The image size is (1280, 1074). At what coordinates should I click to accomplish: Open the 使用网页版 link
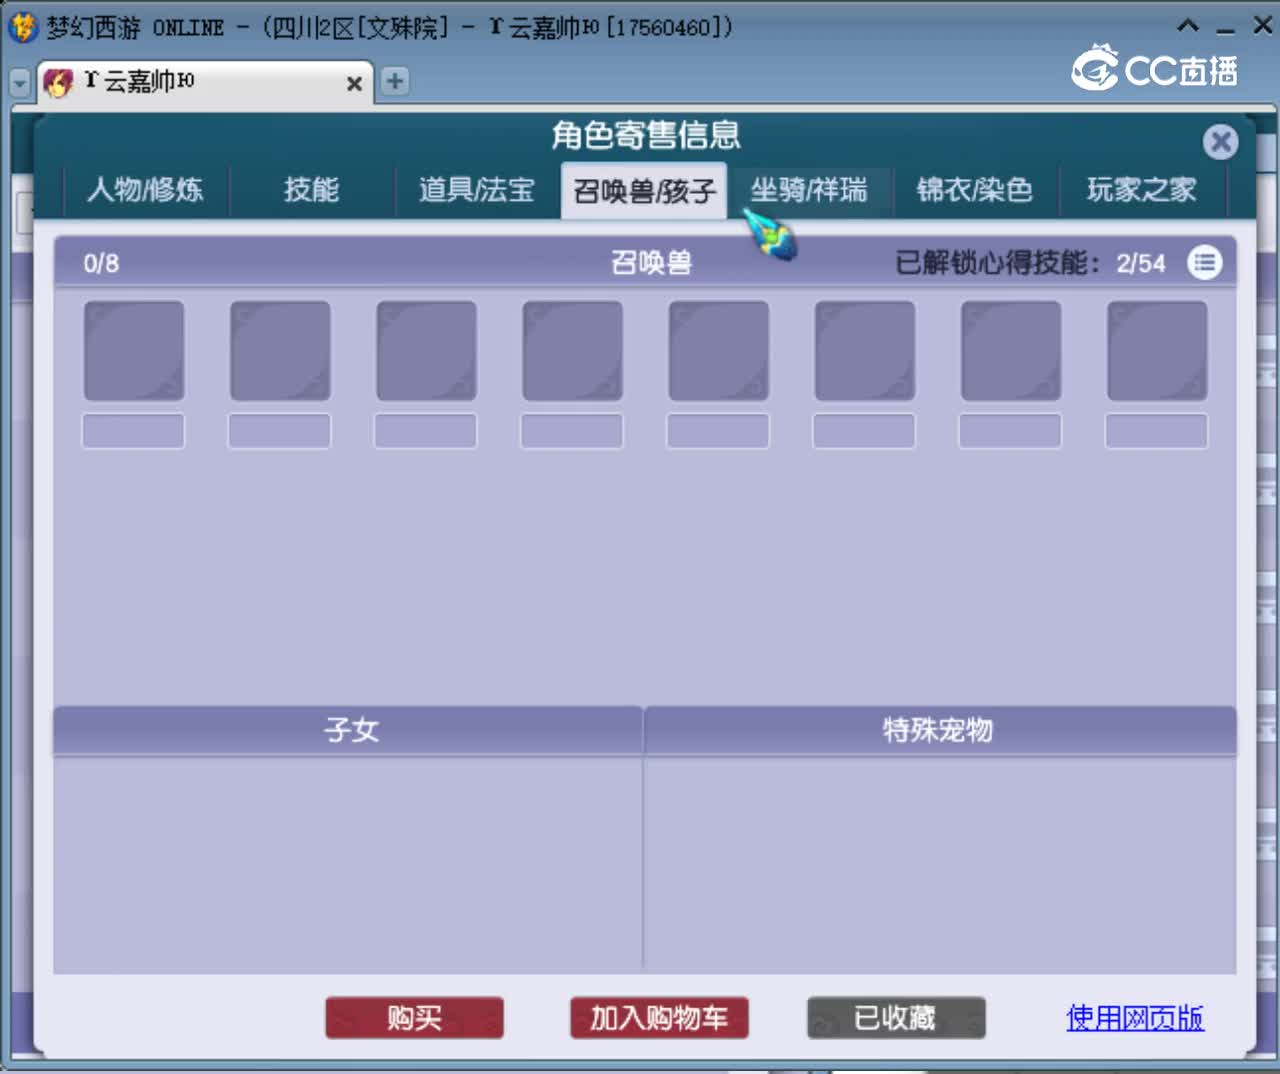(x=1135, y=1018)
